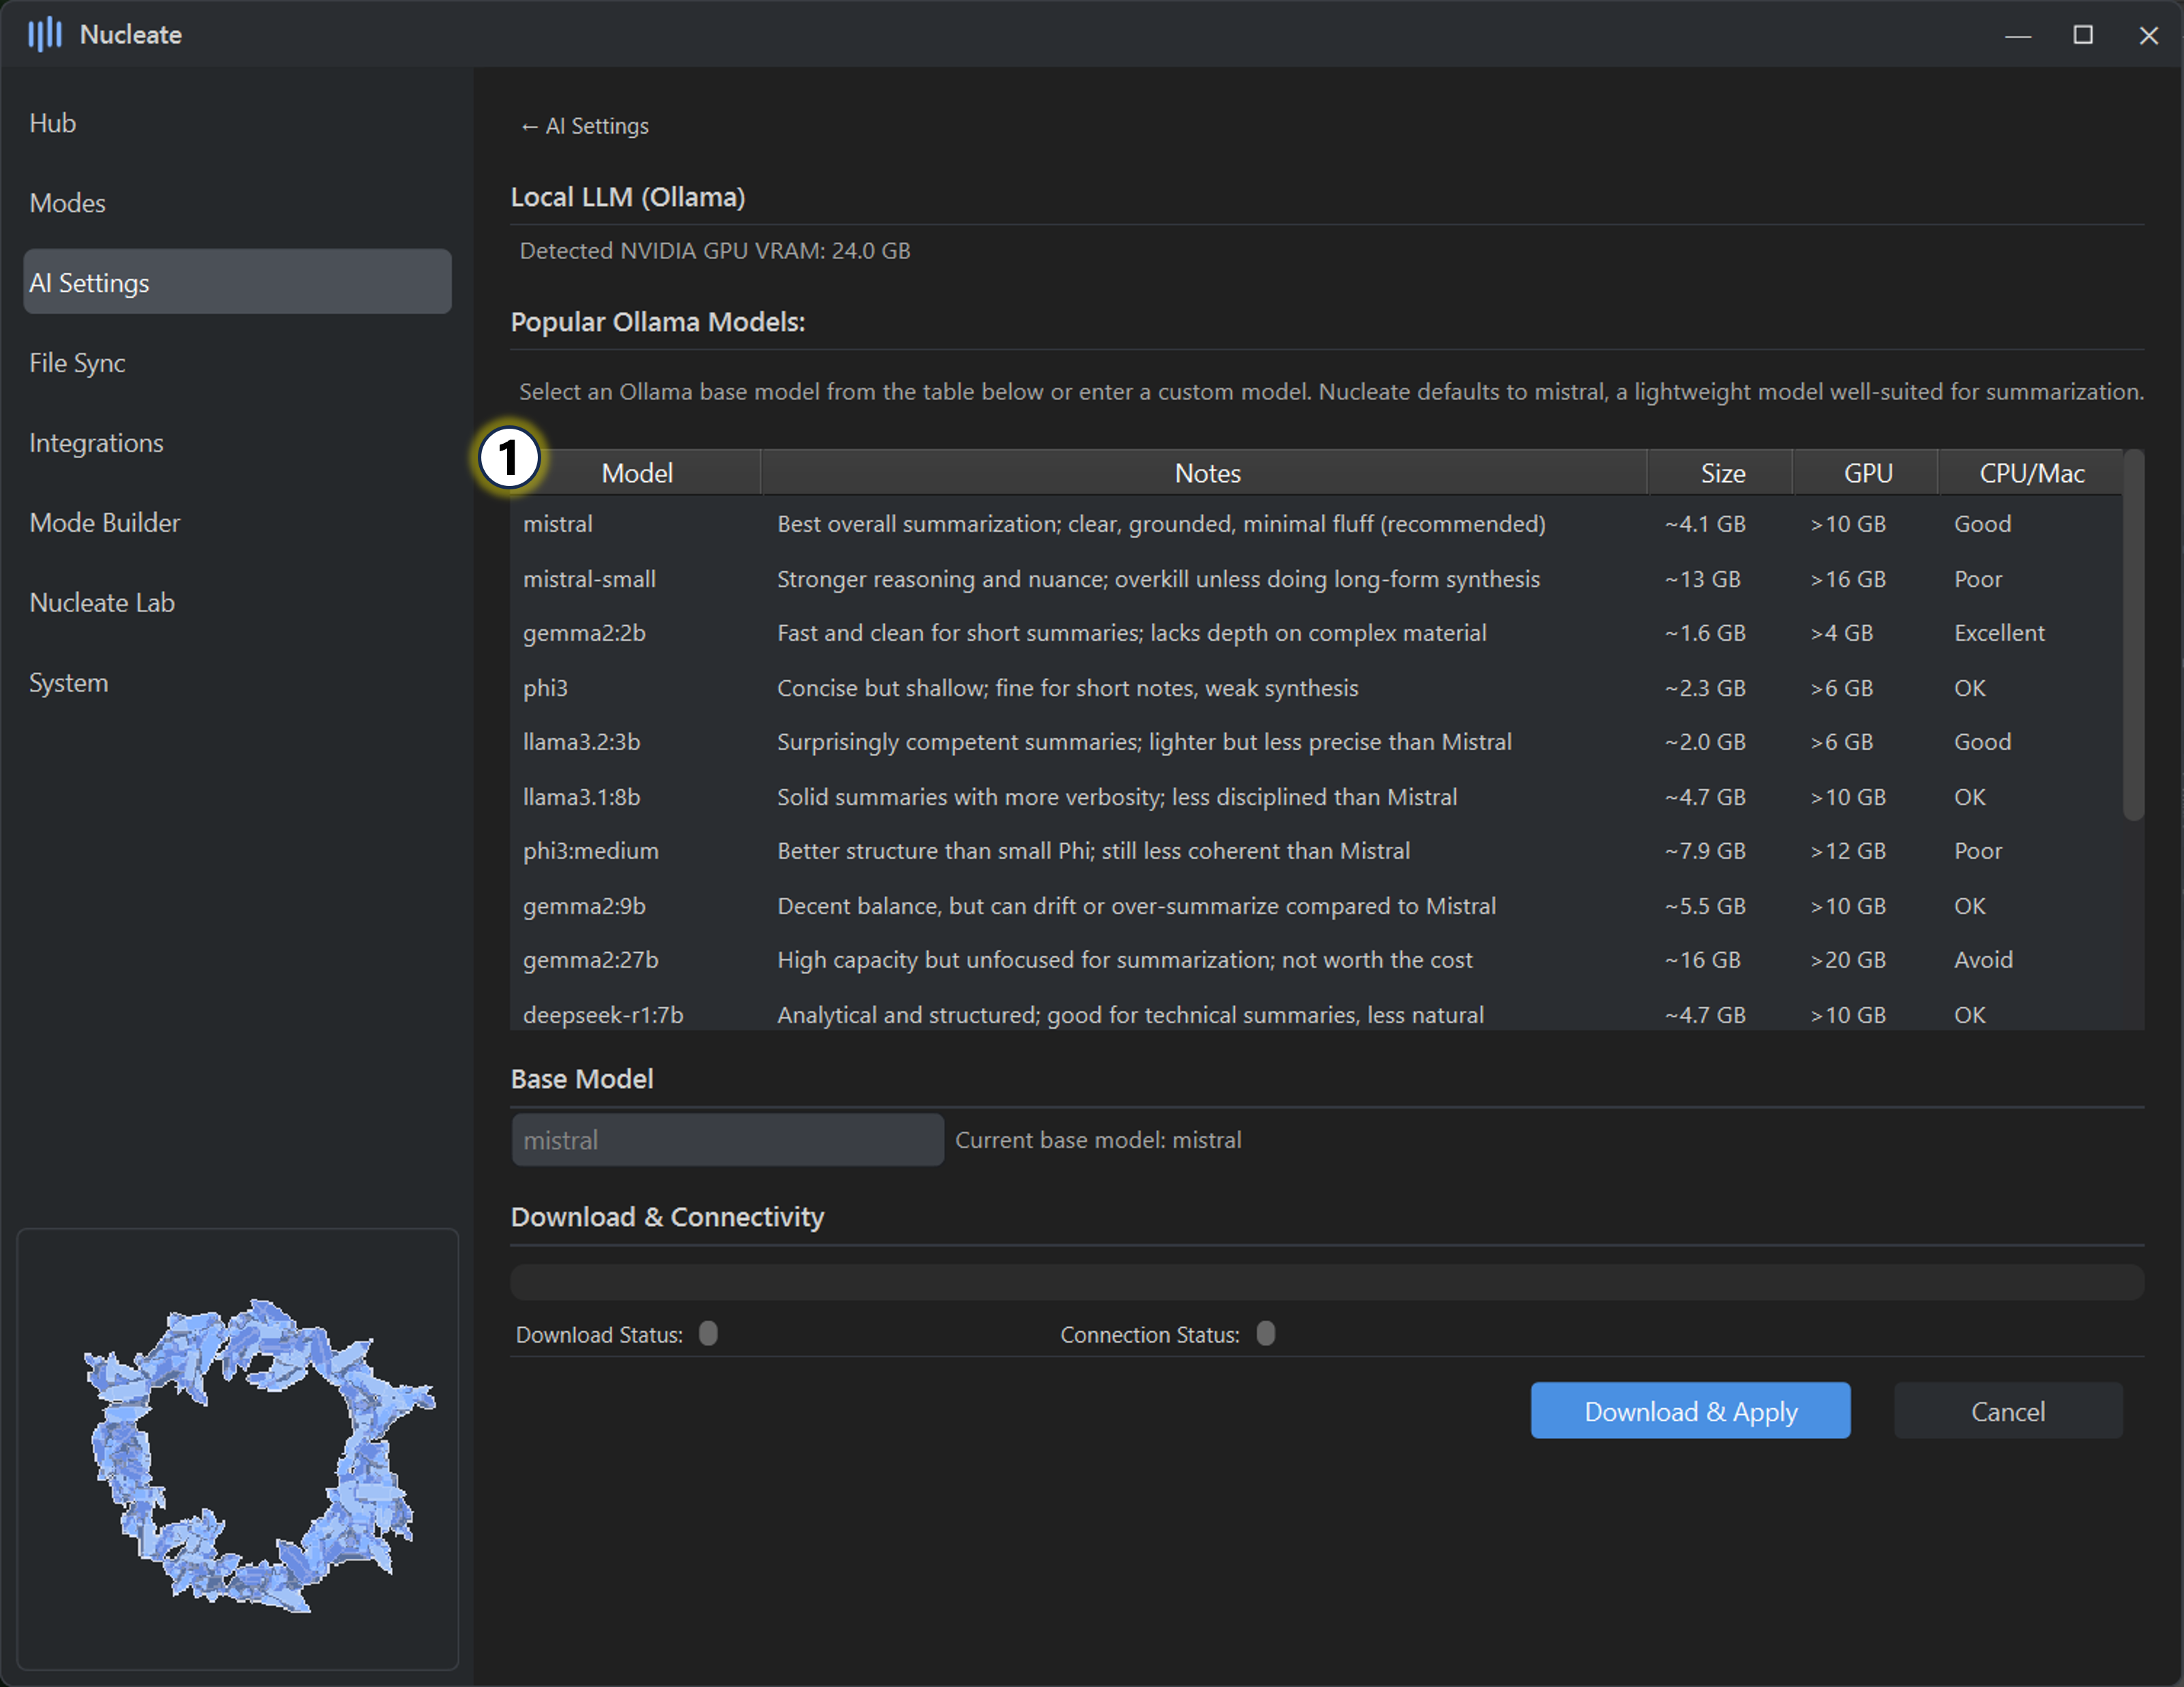Click the Connection Status indicator
This screenshot has height=1687, width=2184.
[x=1265, y=1334]
